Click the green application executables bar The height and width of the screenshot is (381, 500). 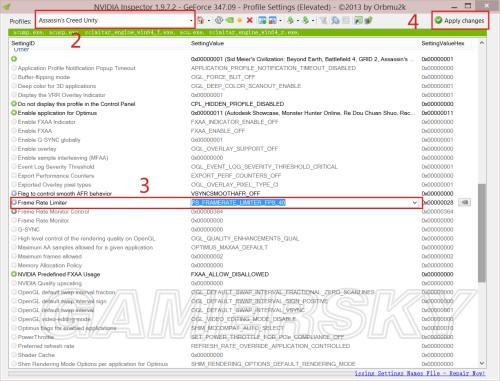pyautogui.click(x=247, y=33)
